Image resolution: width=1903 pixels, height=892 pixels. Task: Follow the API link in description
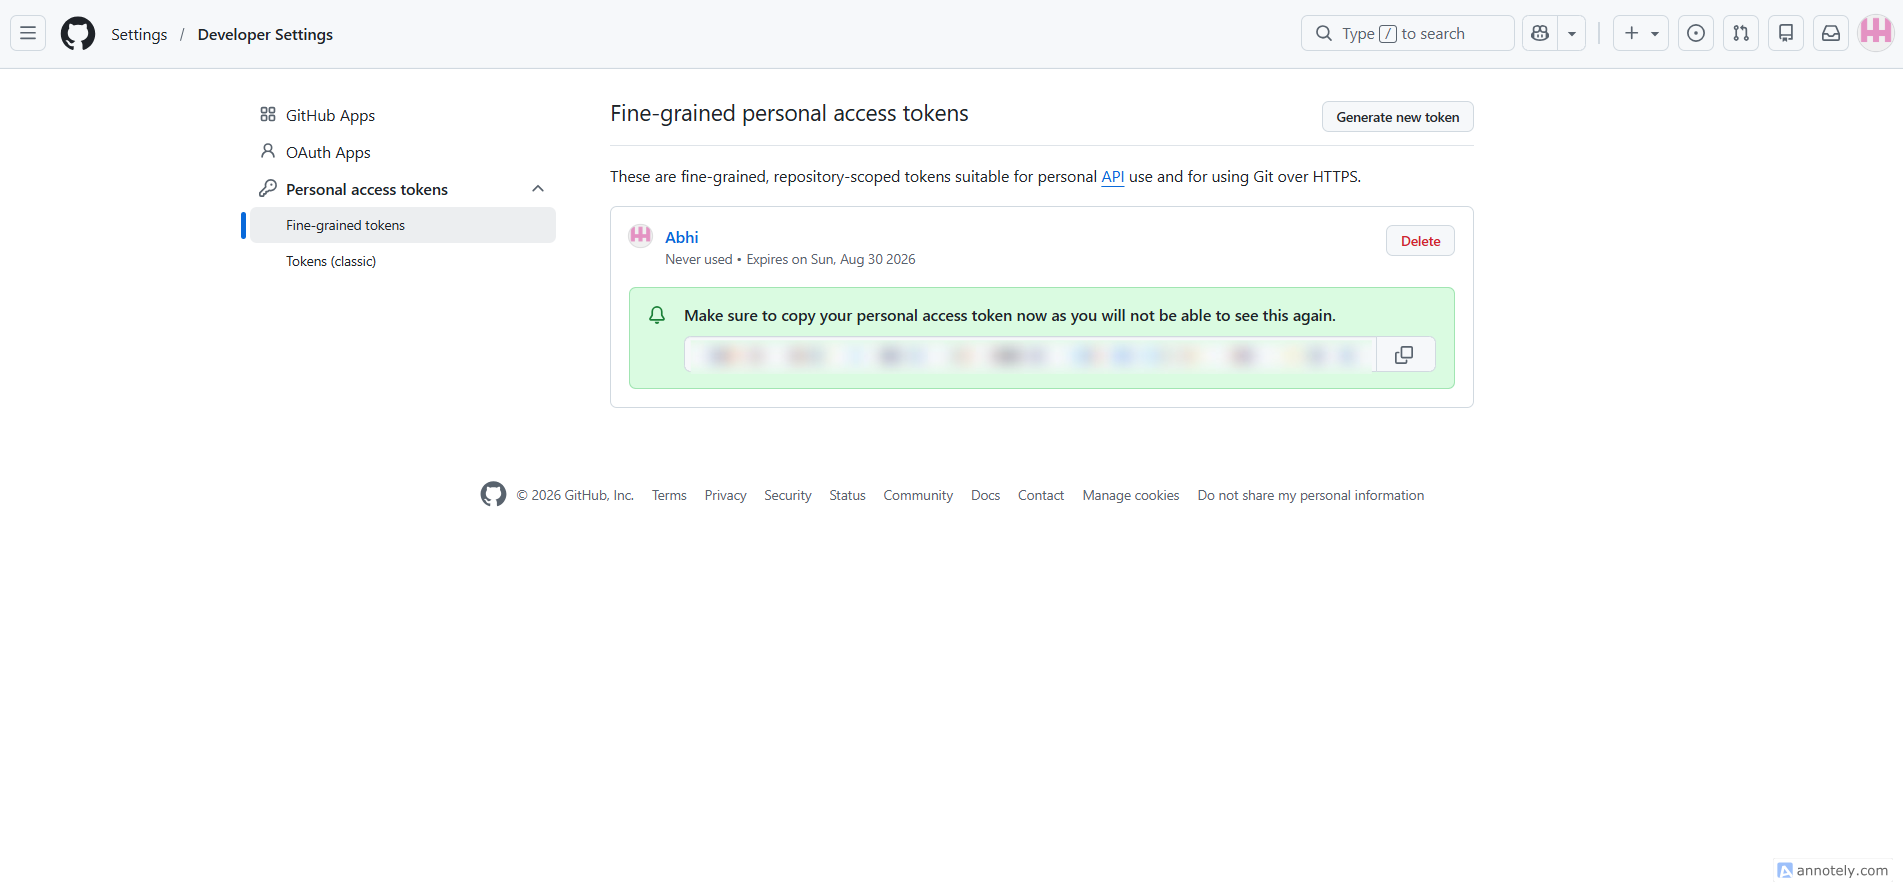coord(1113,177)
